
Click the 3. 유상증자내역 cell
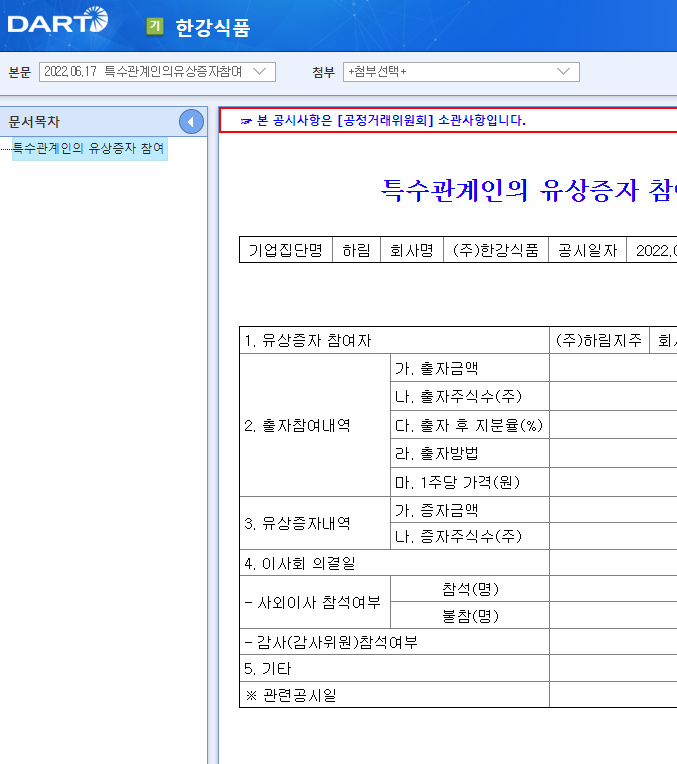click(315, 523)
